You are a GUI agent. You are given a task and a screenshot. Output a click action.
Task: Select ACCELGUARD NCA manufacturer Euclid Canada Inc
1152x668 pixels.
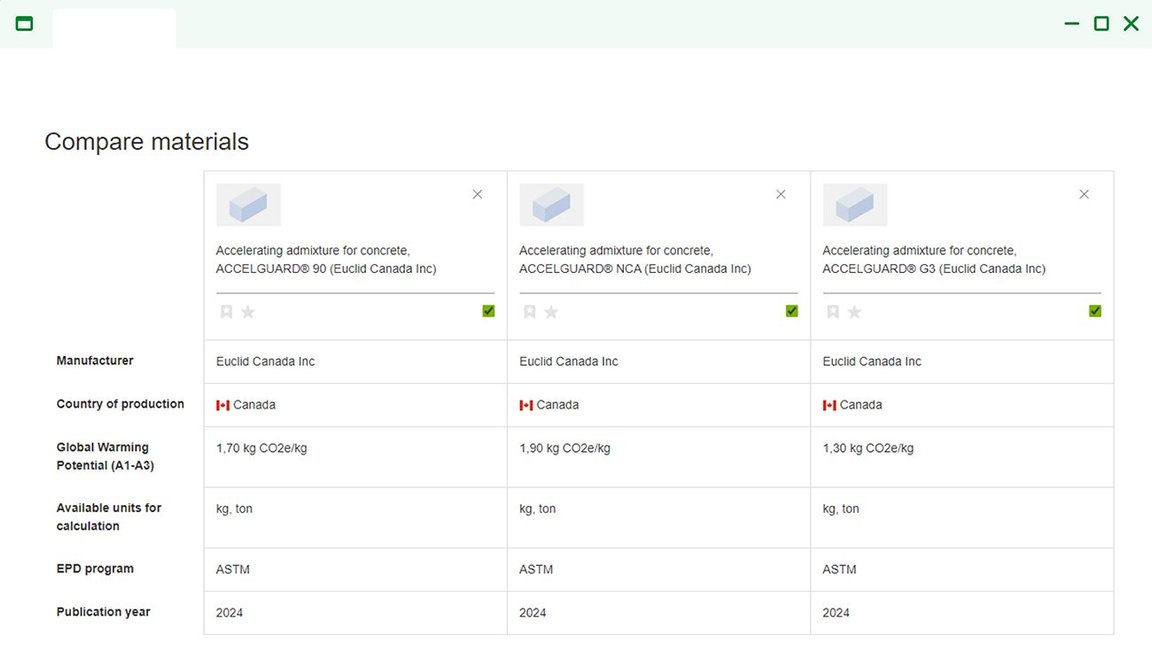point(569,362)
